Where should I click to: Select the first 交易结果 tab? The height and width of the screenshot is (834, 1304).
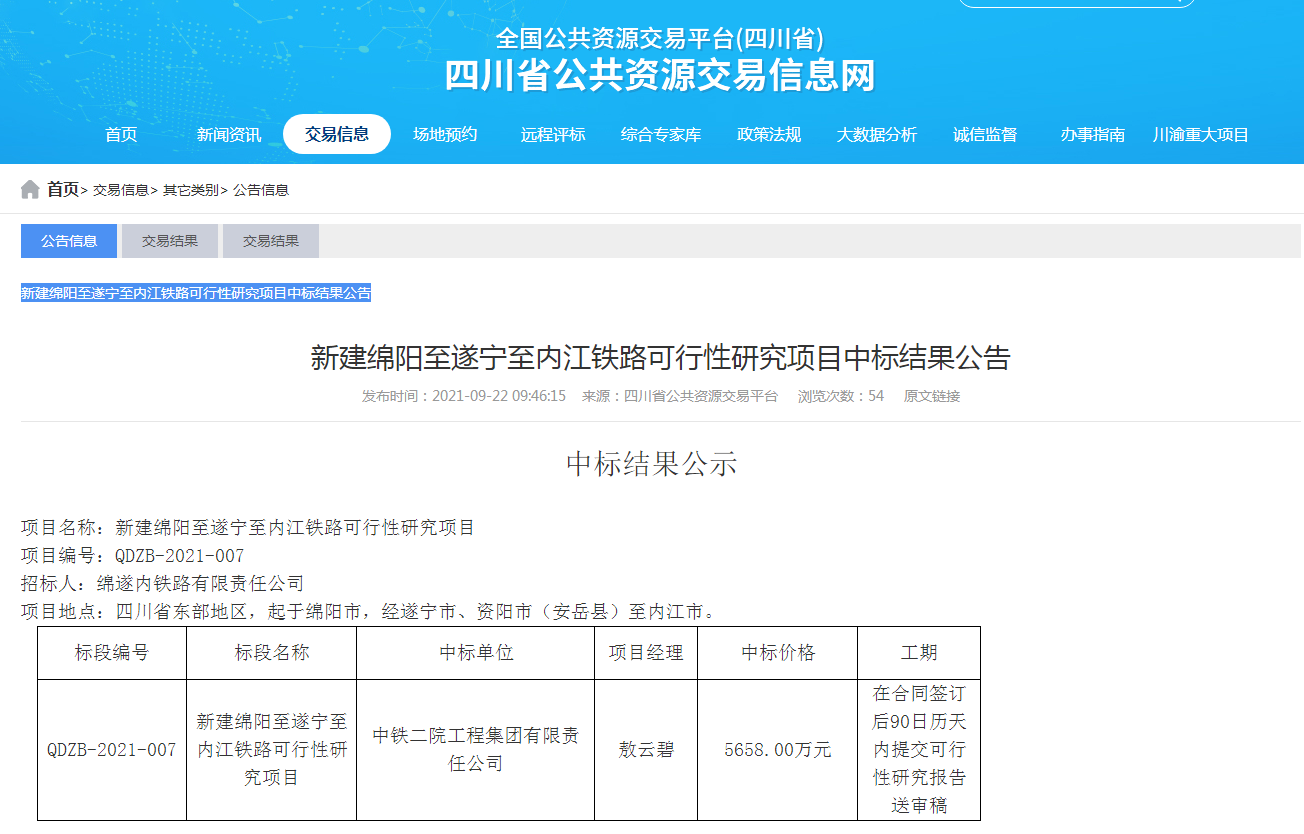click(x=170, y=241)
